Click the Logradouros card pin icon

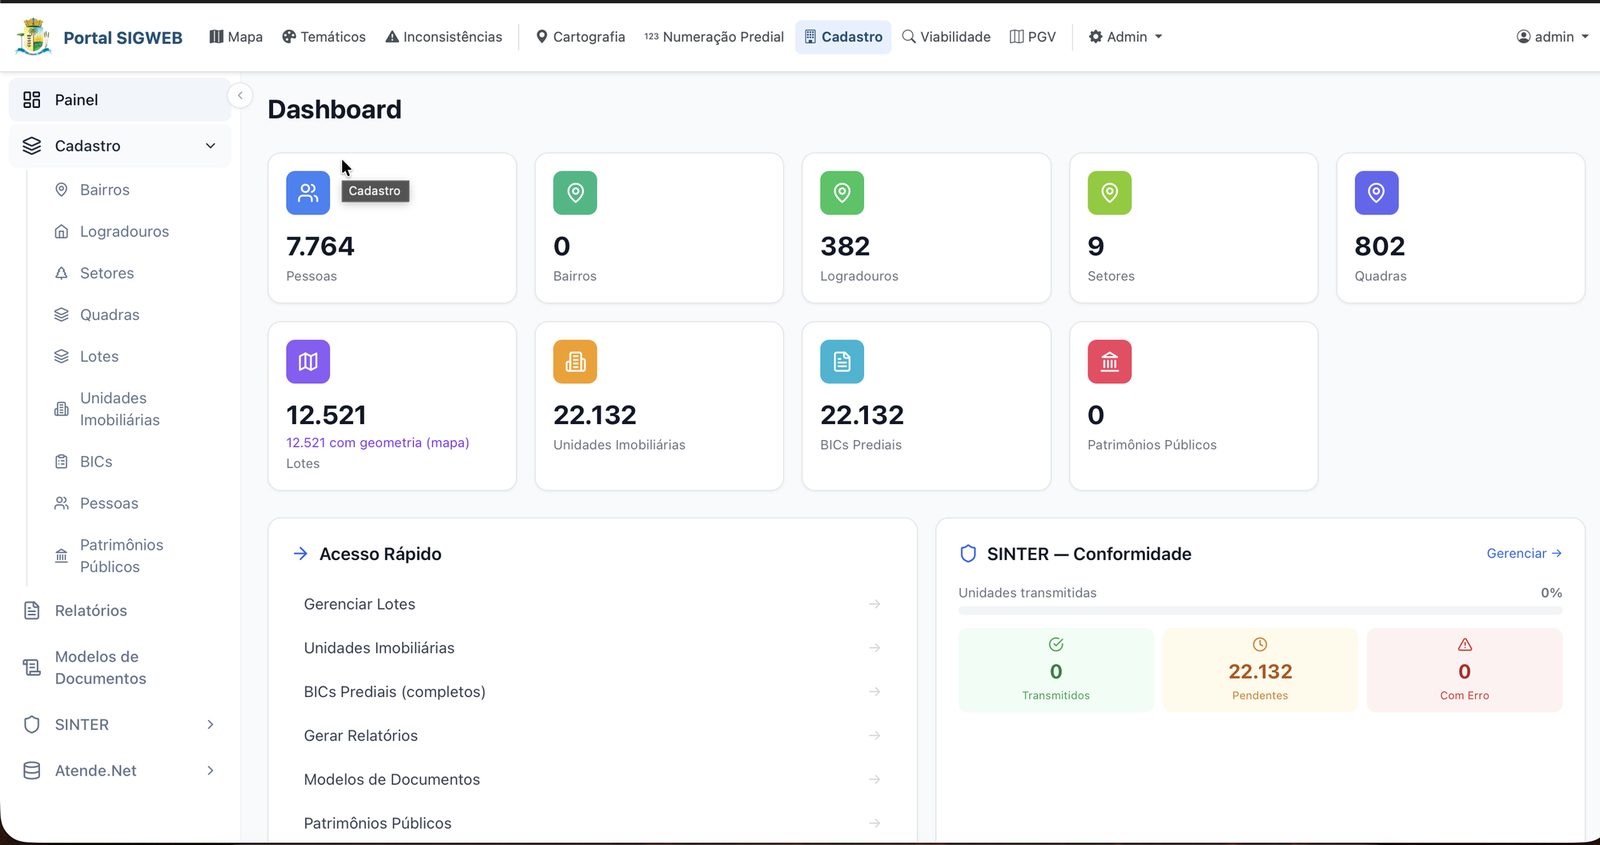(842, 193)
